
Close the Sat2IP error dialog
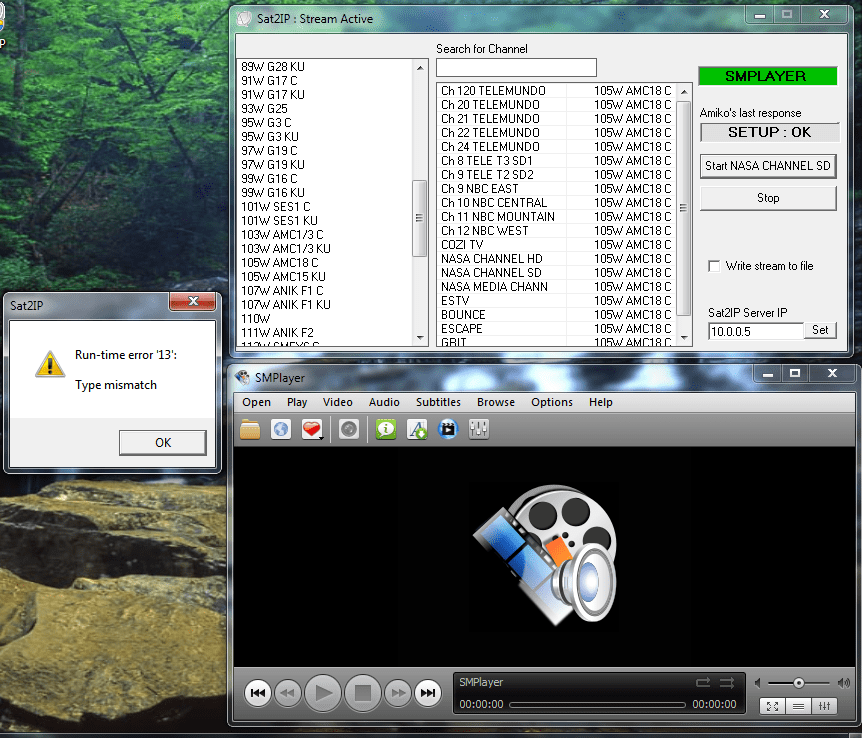coord(192,301)
